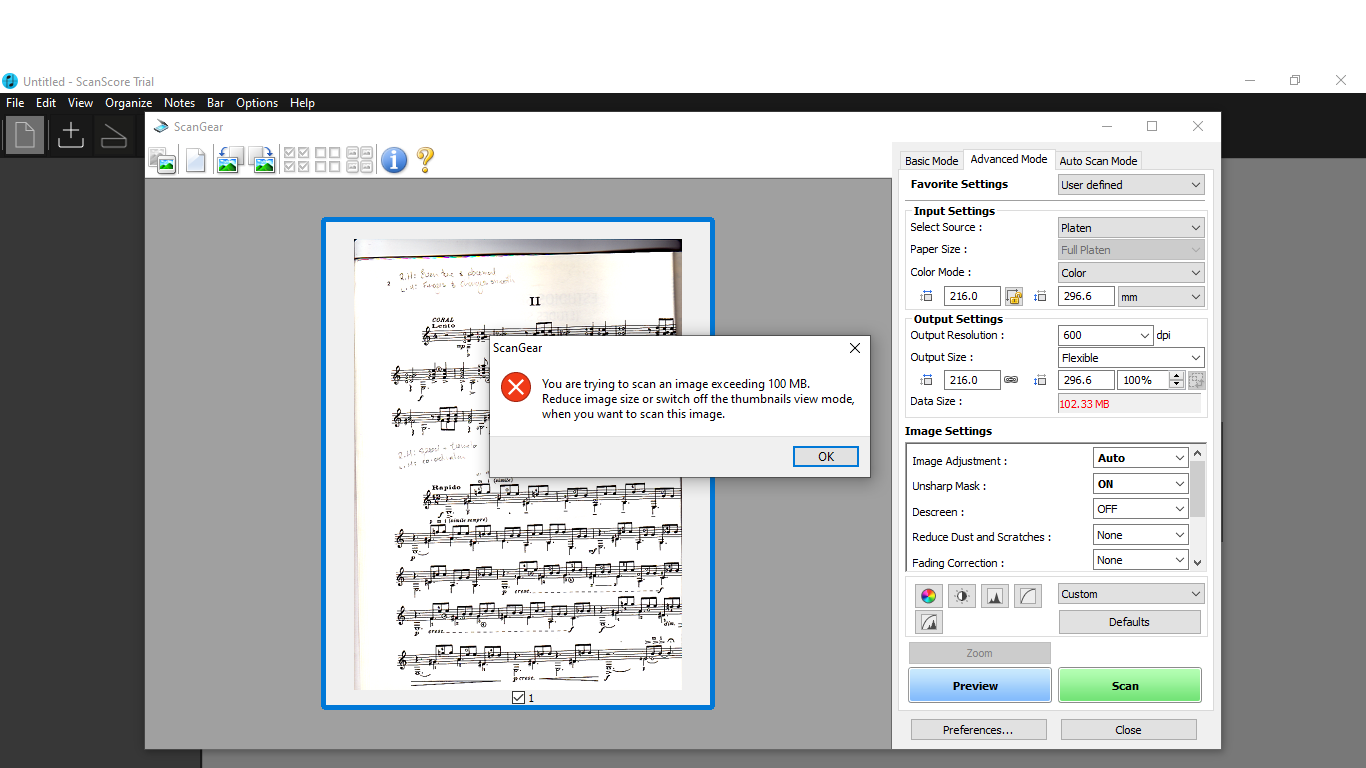
Task: Select the Advanced Mode tab
Action: click(x=1009, y=159)
